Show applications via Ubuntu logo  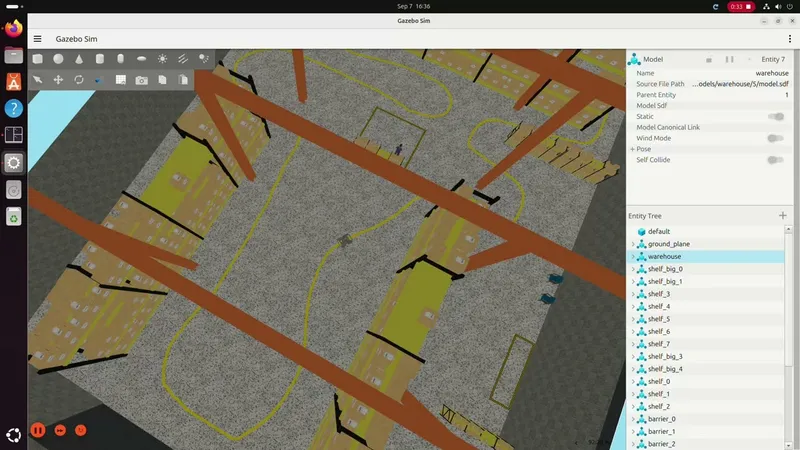[x=14, y=435]
